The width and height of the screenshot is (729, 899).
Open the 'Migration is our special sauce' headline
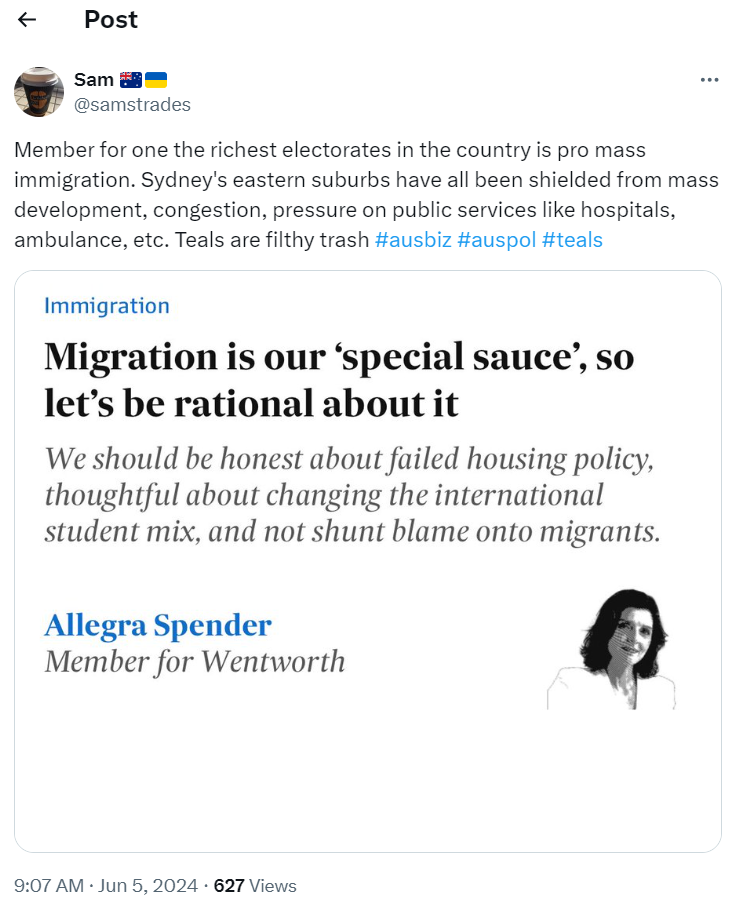click(339, 380)
